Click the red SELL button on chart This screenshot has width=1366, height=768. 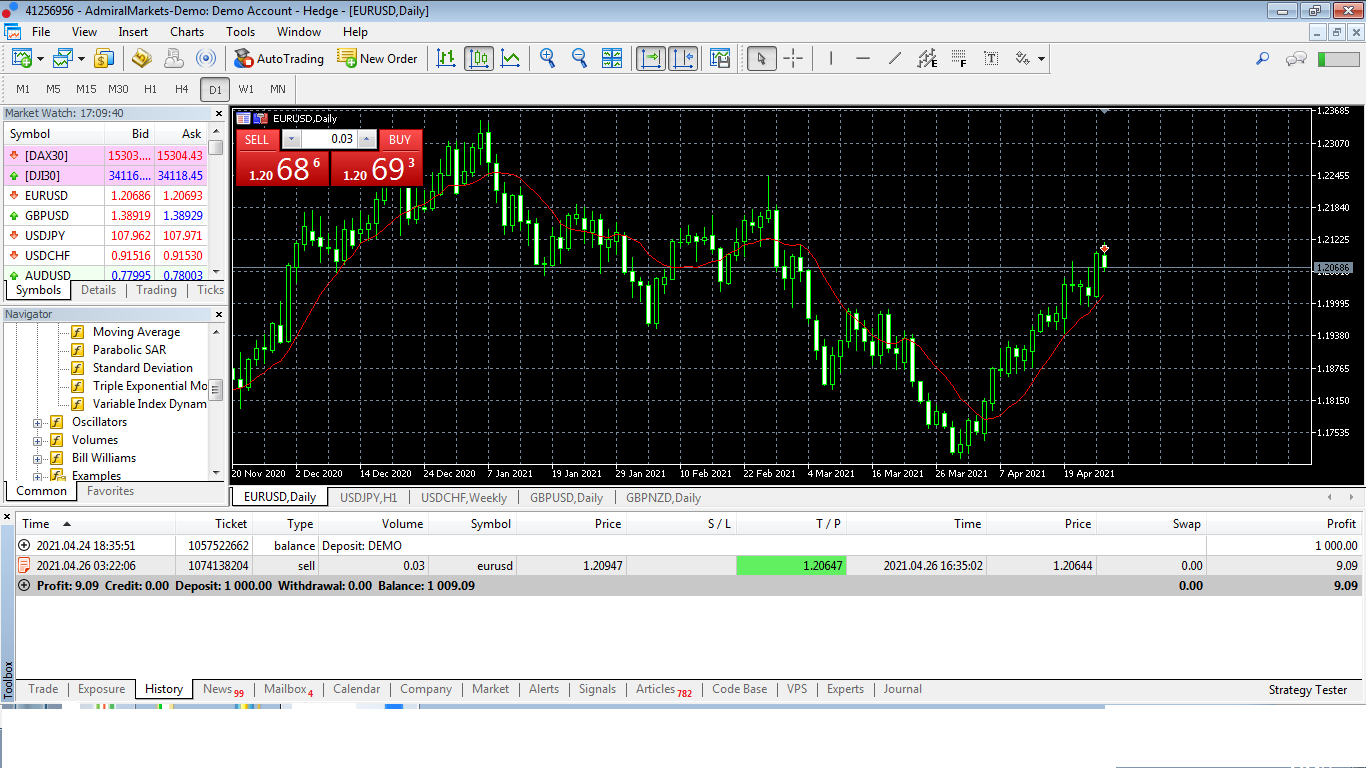click(257, 140)
